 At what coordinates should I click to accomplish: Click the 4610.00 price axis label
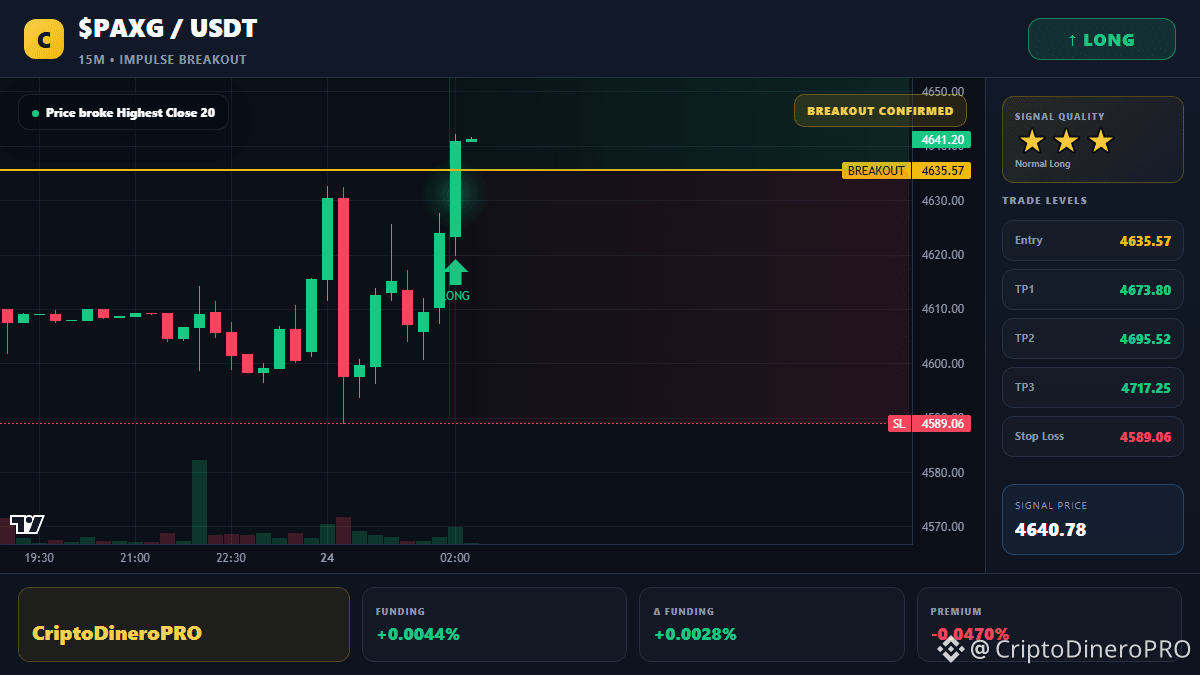click(x=943, y=309)
